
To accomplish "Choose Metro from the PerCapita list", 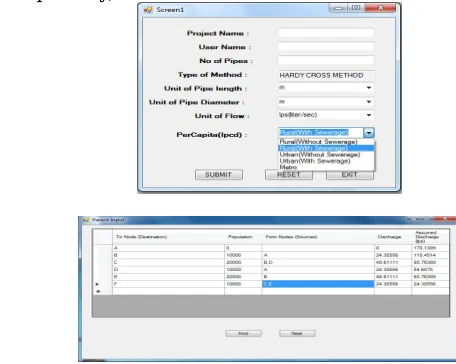I will click(327, 167).
